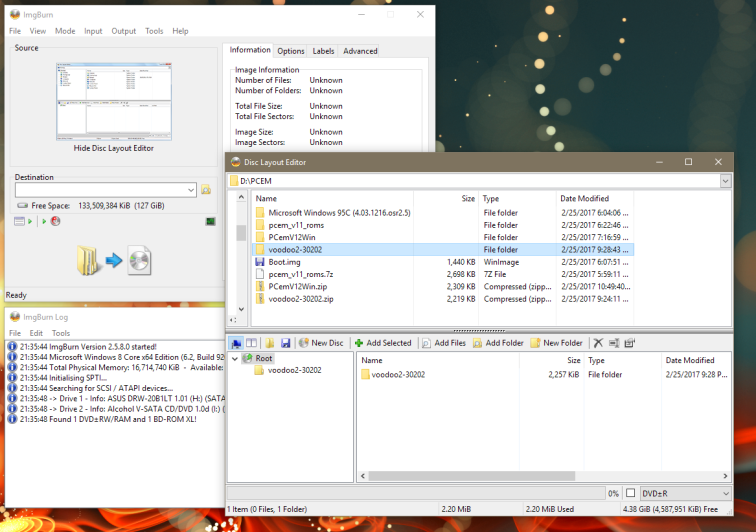The image size is (756, 532).
Task: Toggle the split pane view icon in layout toolbar
Action: (251, 343)
